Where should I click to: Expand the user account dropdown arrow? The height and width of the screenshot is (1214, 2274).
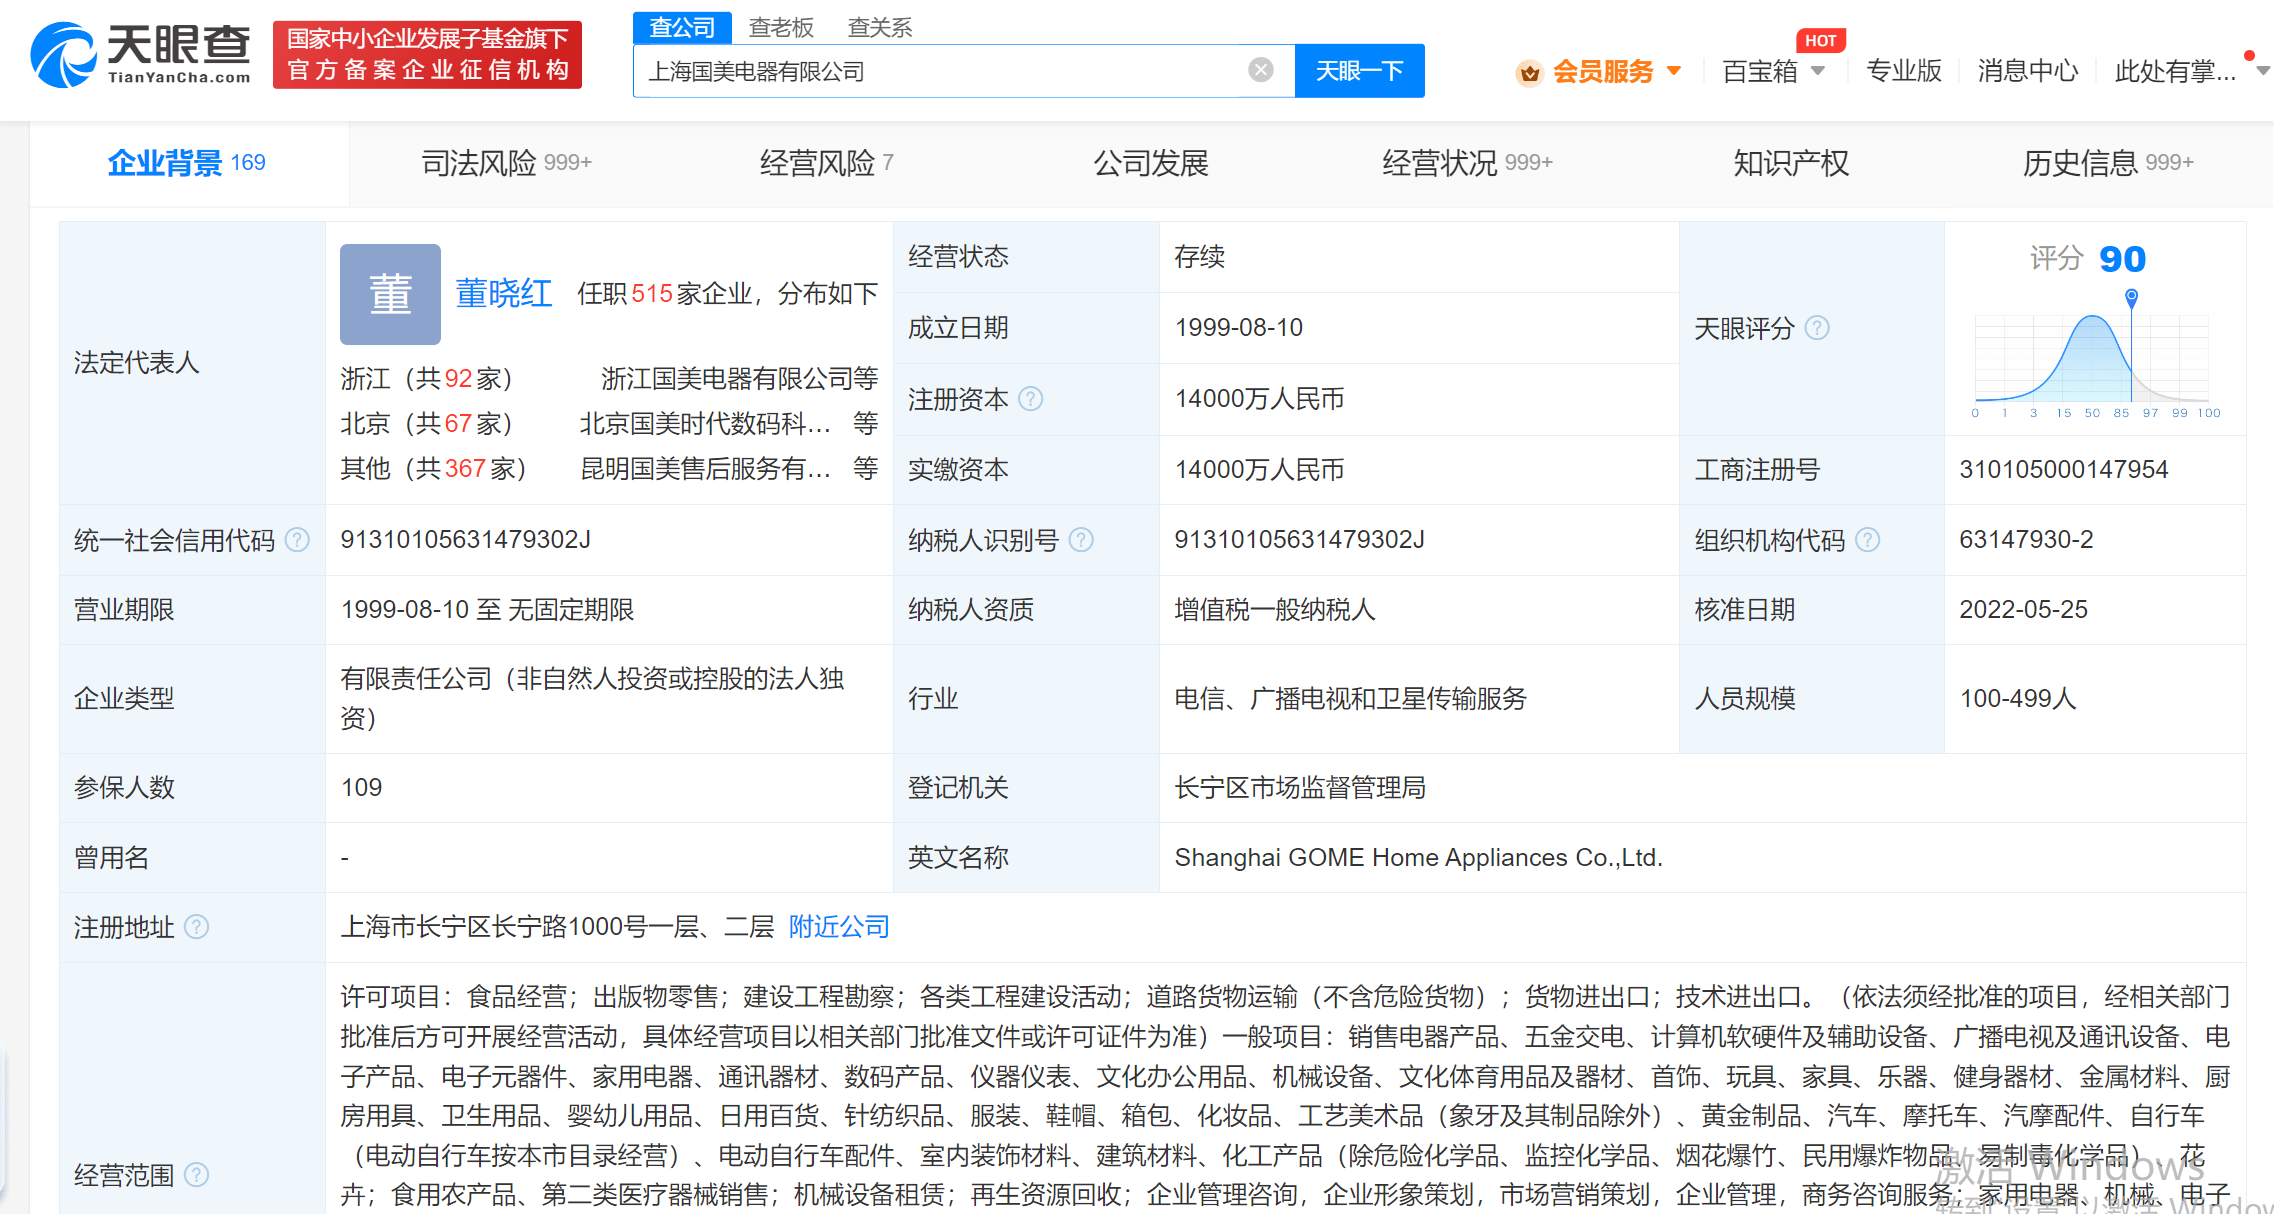2263,71
